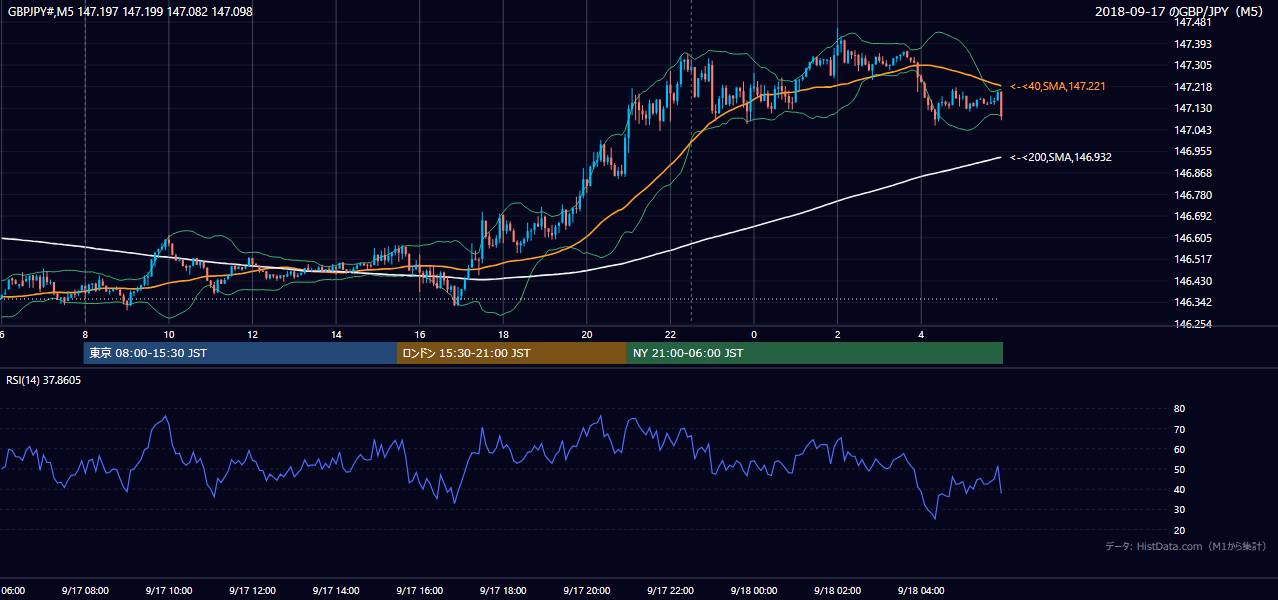Select the ロンドン 15:30-21:00 JST session bar

click(x=512, y=353)
